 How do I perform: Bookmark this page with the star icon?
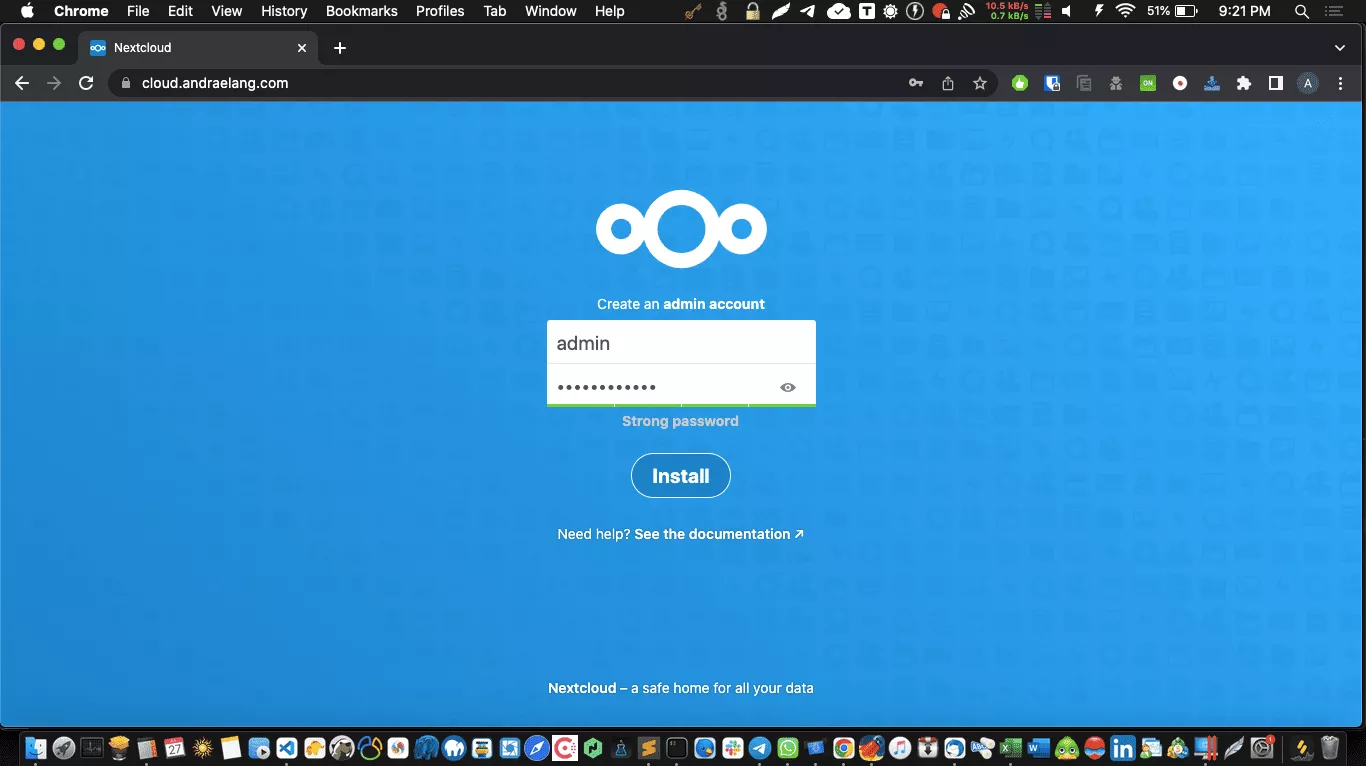[980, 83]
